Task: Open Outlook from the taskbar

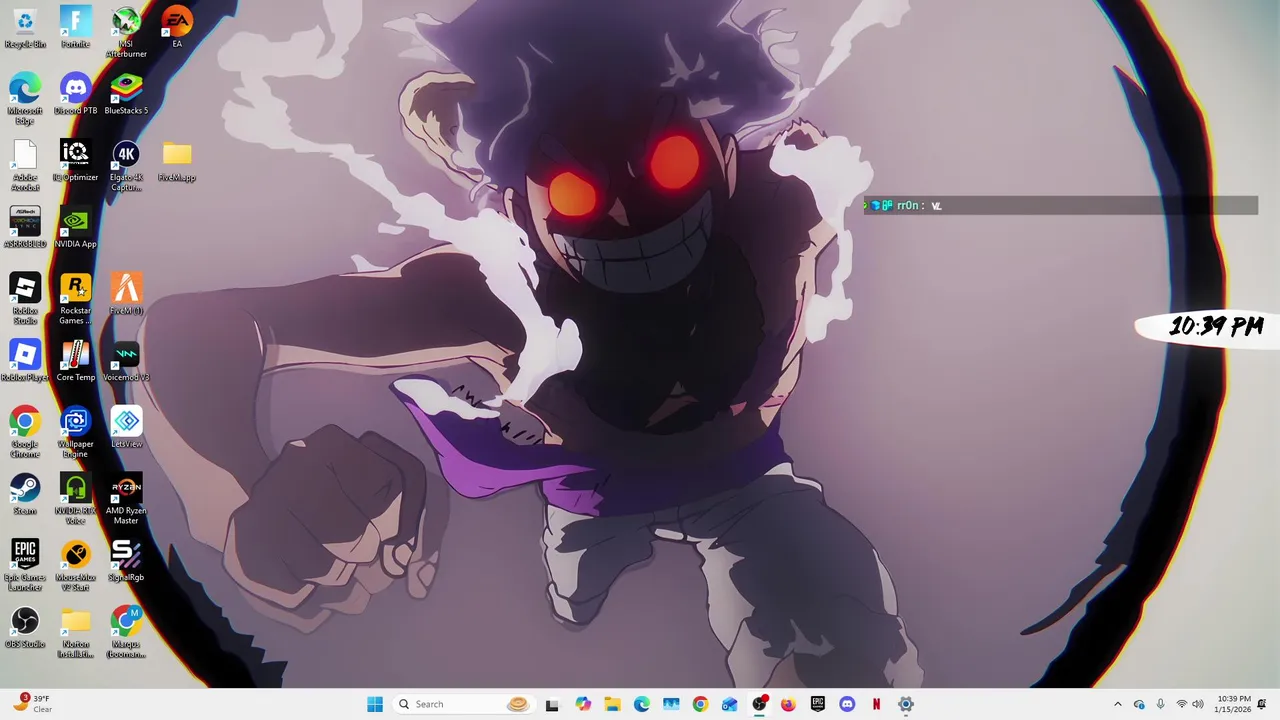Action: tap(730, 704)
